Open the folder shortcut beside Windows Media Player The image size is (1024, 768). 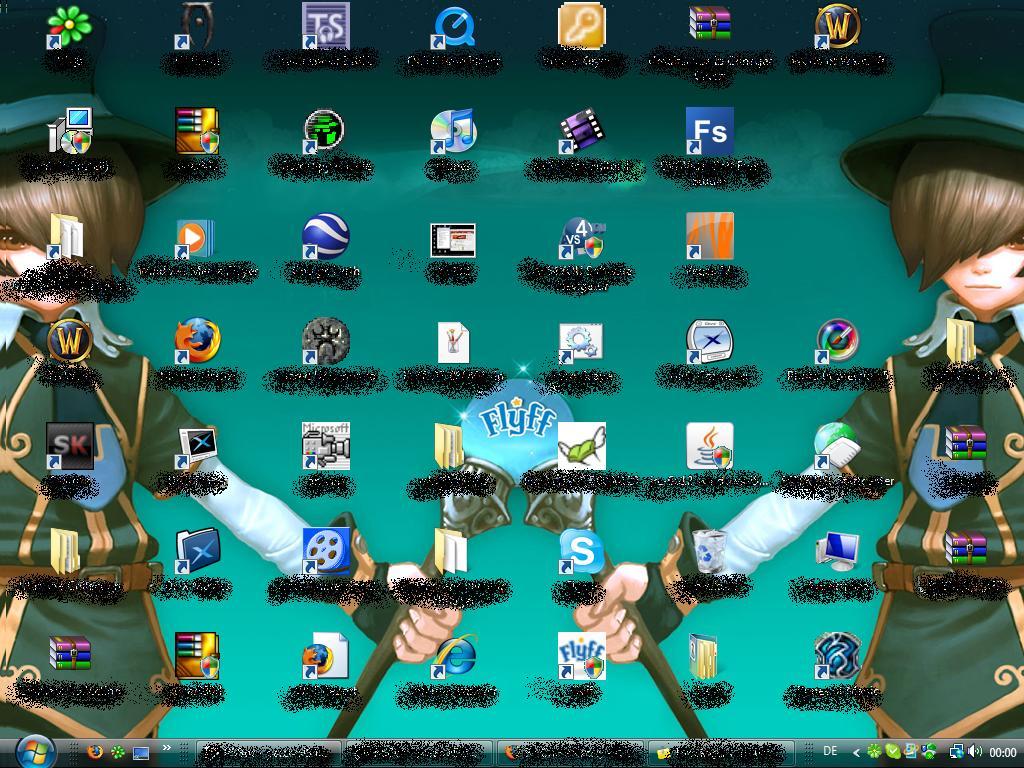[67, 236]
